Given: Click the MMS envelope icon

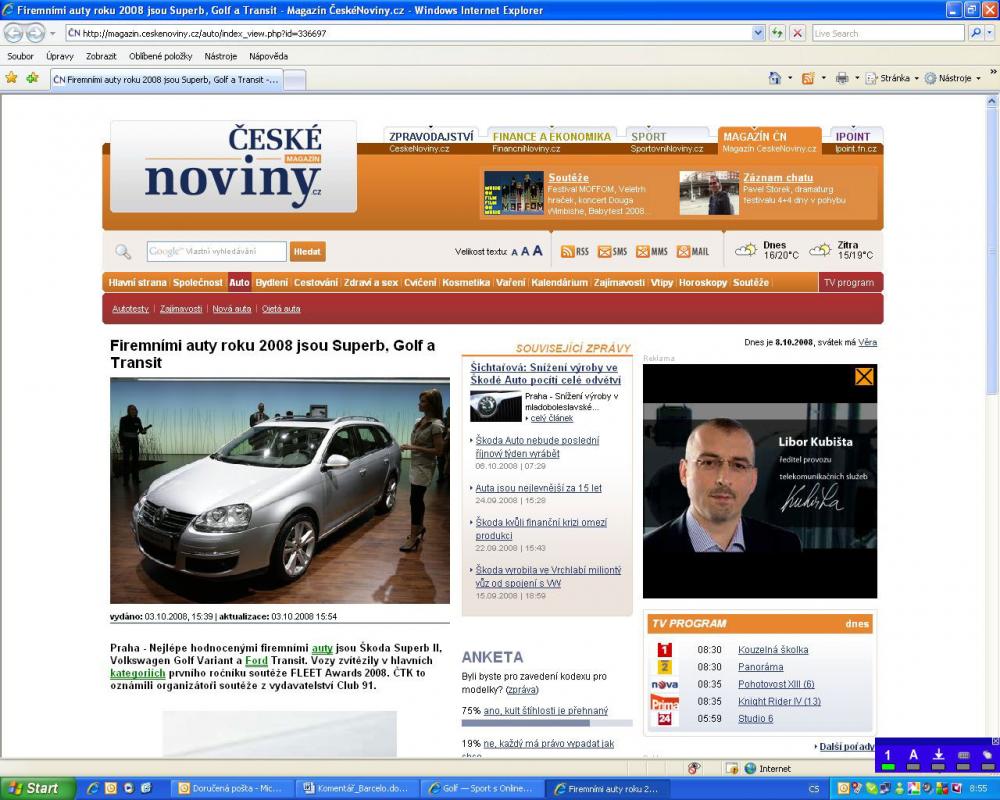Looking at the screenshot, I should coord(652,251).
